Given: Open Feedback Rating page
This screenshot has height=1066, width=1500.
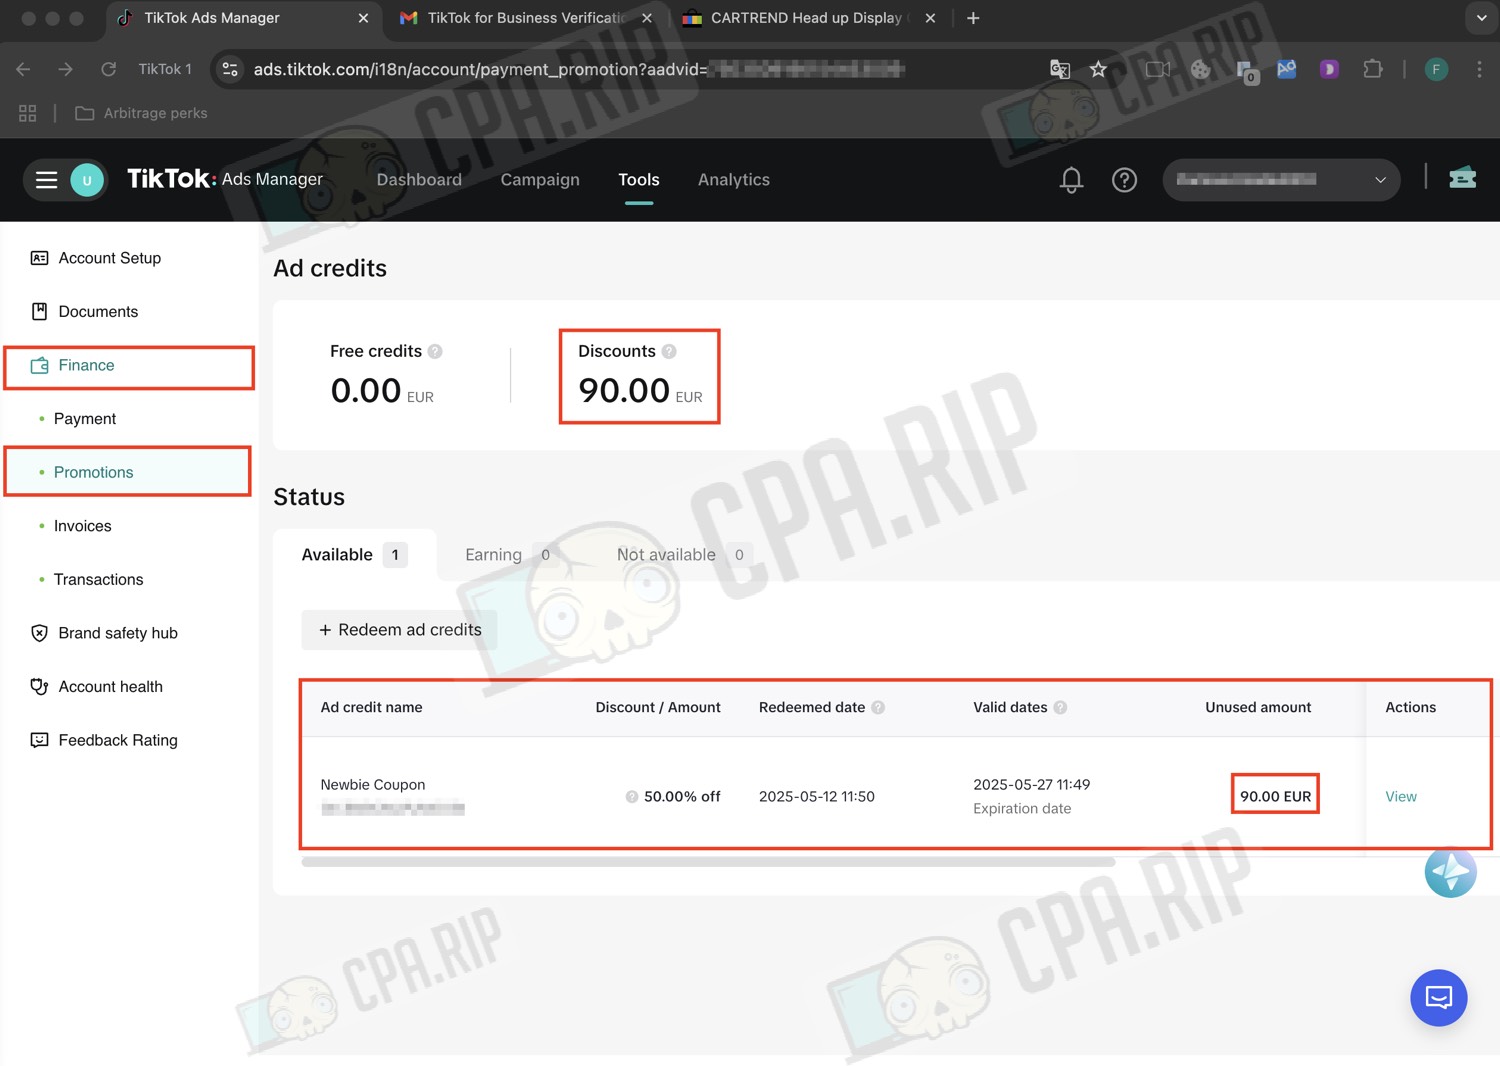Looking at the screenshot, I should [118, 740].
